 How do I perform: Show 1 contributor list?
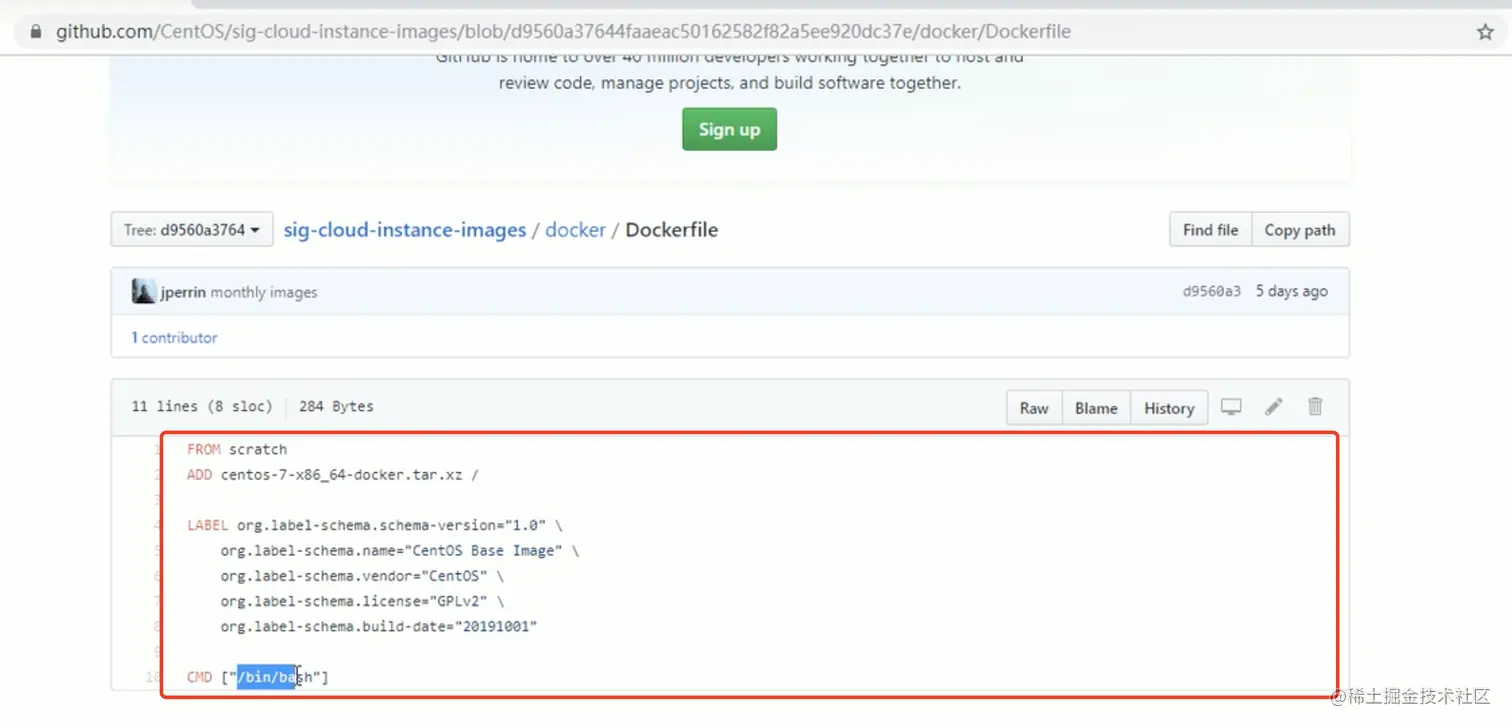pos(174,338)
